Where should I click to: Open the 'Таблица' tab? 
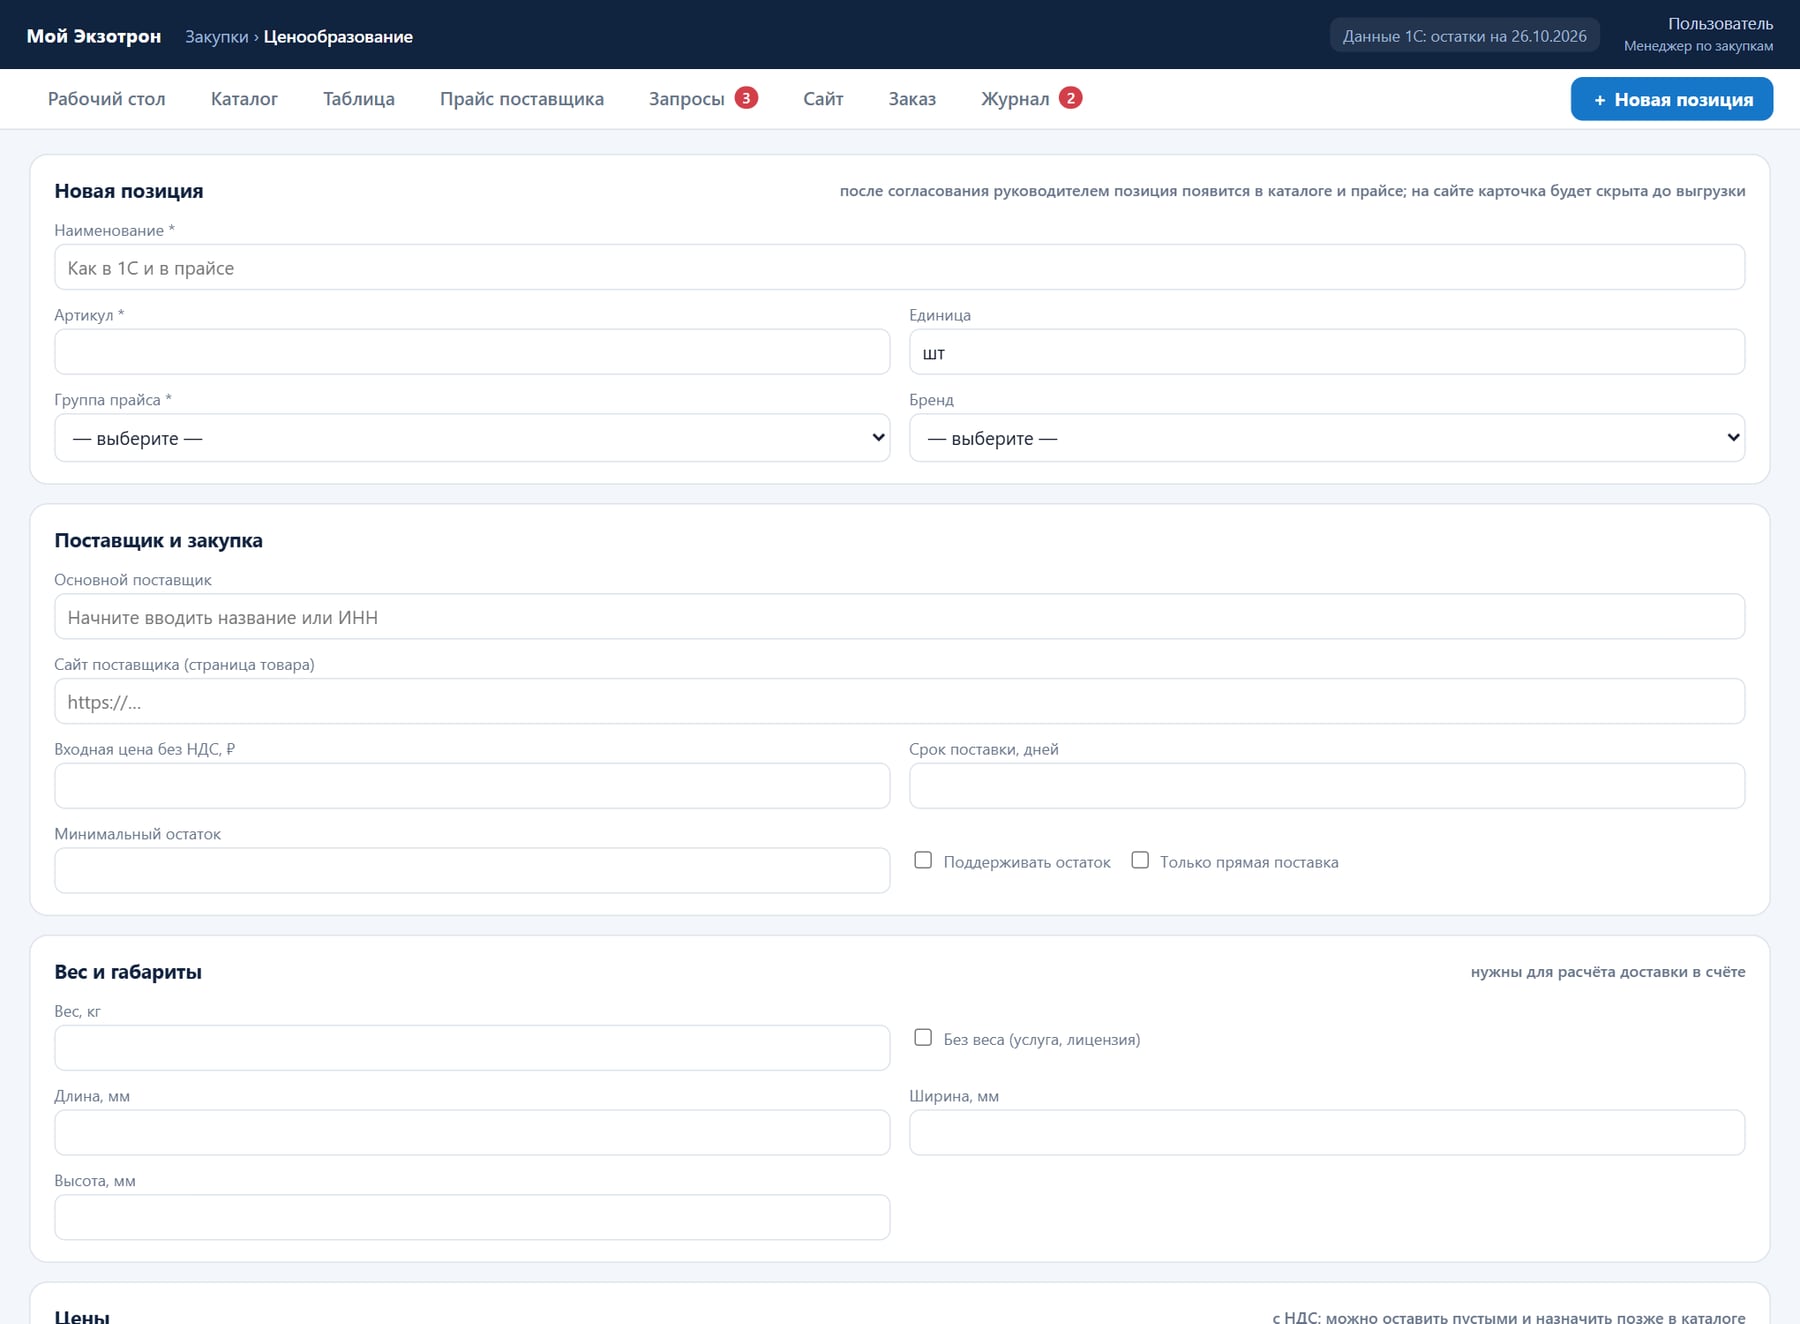359,99
